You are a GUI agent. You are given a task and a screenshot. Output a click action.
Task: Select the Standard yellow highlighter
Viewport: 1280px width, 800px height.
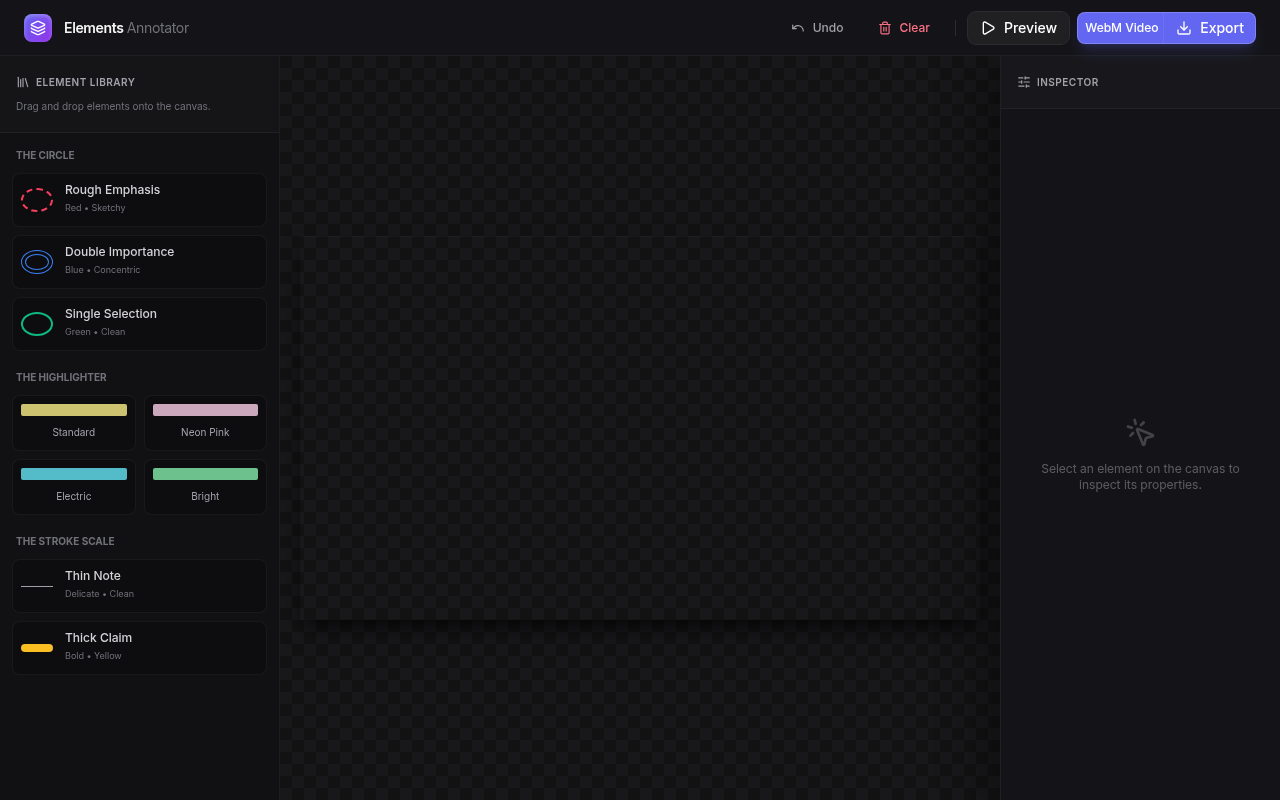74,422
